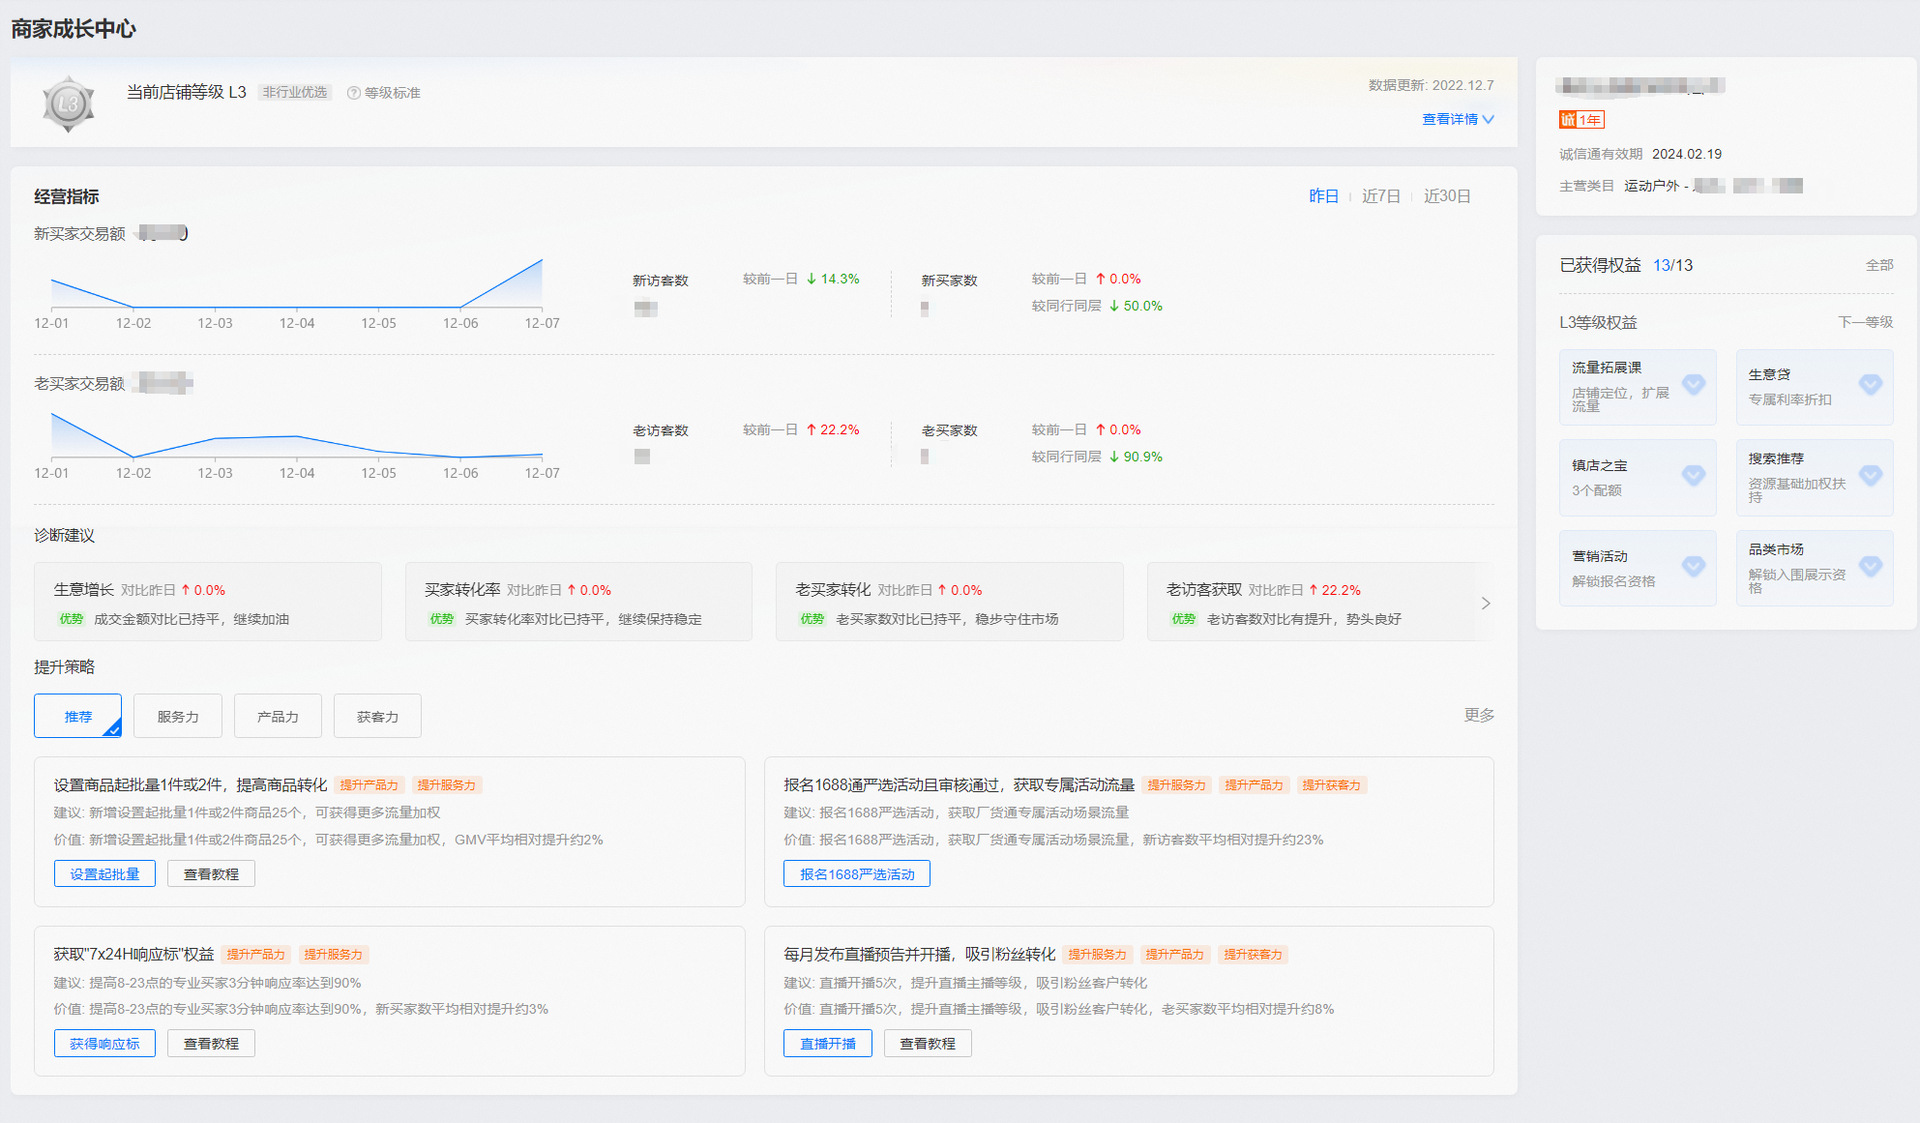Click the diamond icon on 镇店之宝
The image size is (1920, 1123).
click(x=1693, y=475)
